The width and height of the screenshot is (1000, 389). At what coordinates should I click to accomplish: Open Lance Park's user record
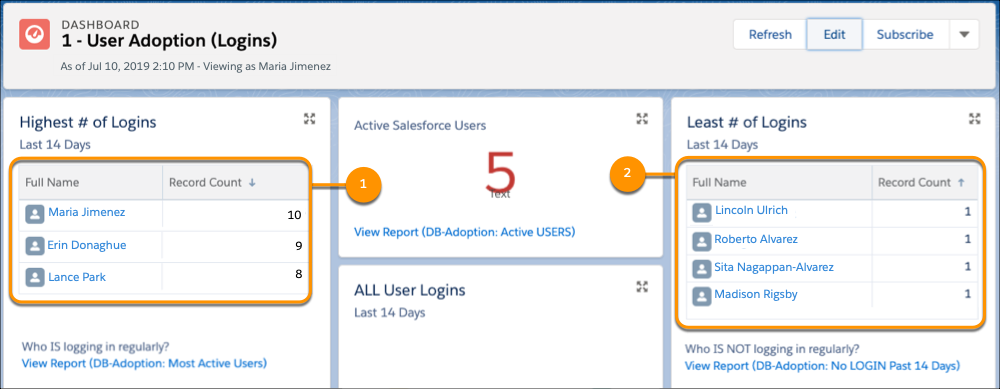pyautogui.click(x=77, y=277)
